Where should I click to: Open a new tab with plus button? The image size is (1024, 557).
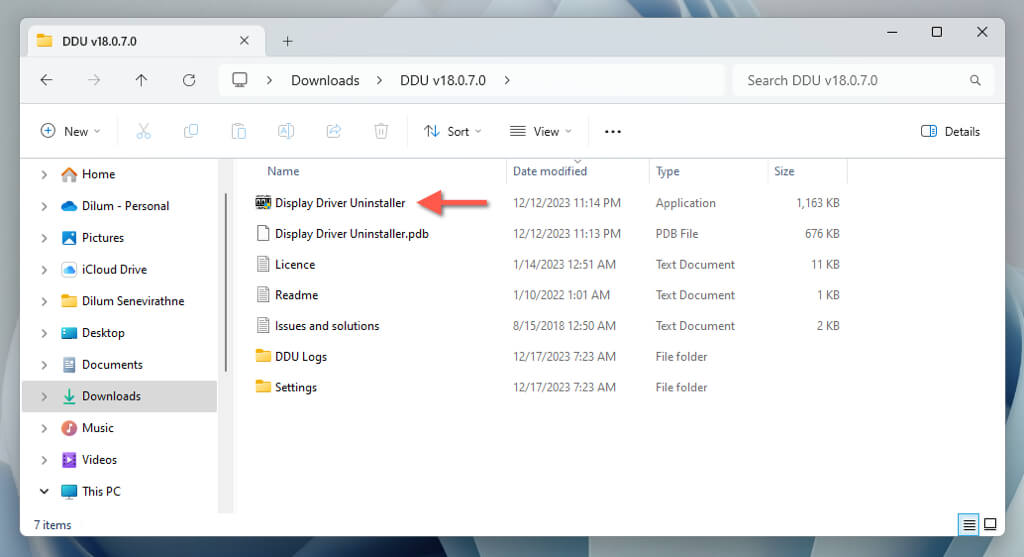point(287,41)
